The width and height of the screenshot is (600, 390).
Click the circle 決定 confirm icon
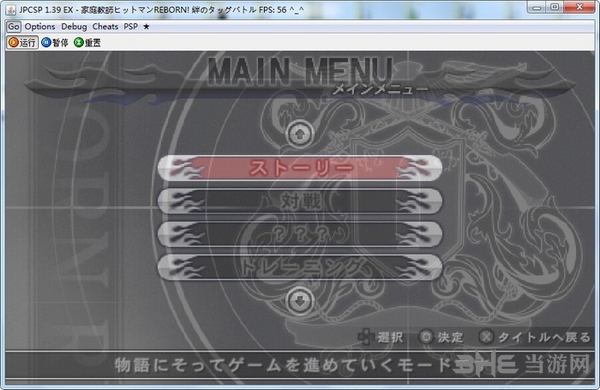[x=426, y=337]
